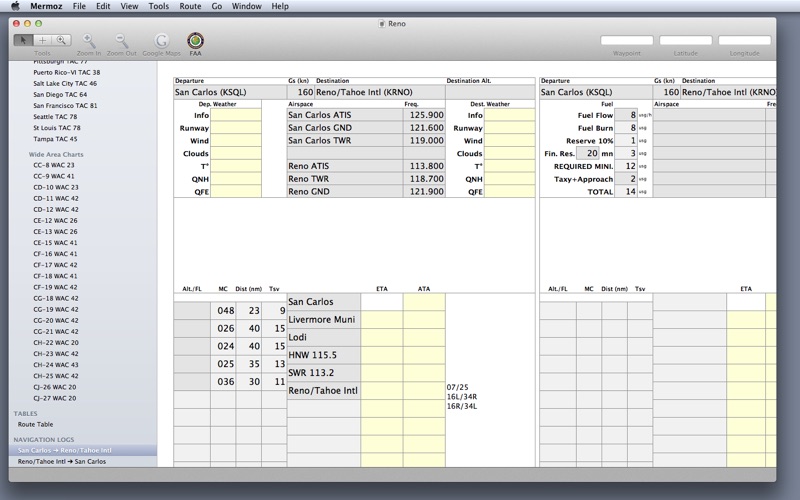Viewport: 800px width, 500px height.
Task: Click the Zoom Out toolbar icon
Action: pos(121,41)
